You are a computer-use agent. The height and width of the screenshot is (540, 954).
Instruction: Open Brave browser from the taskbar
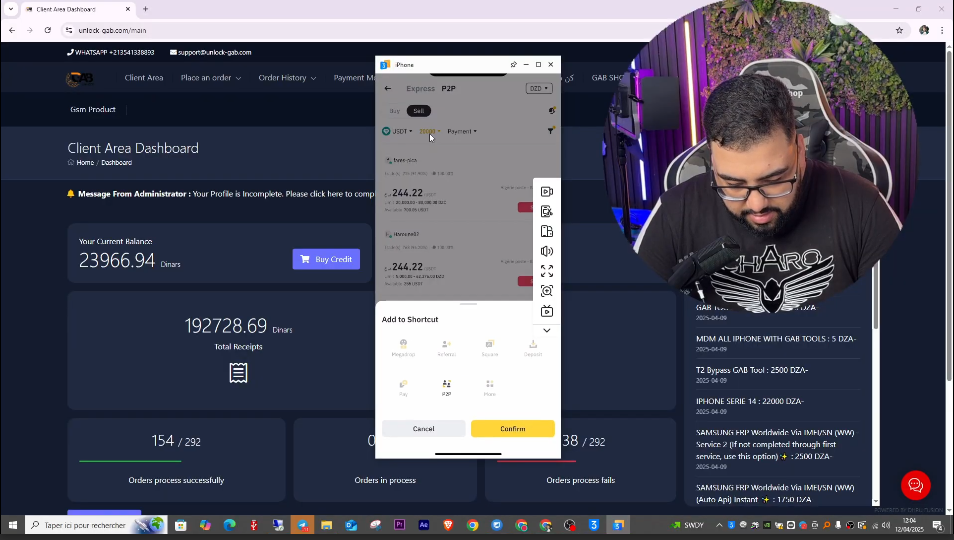(448, 525)
